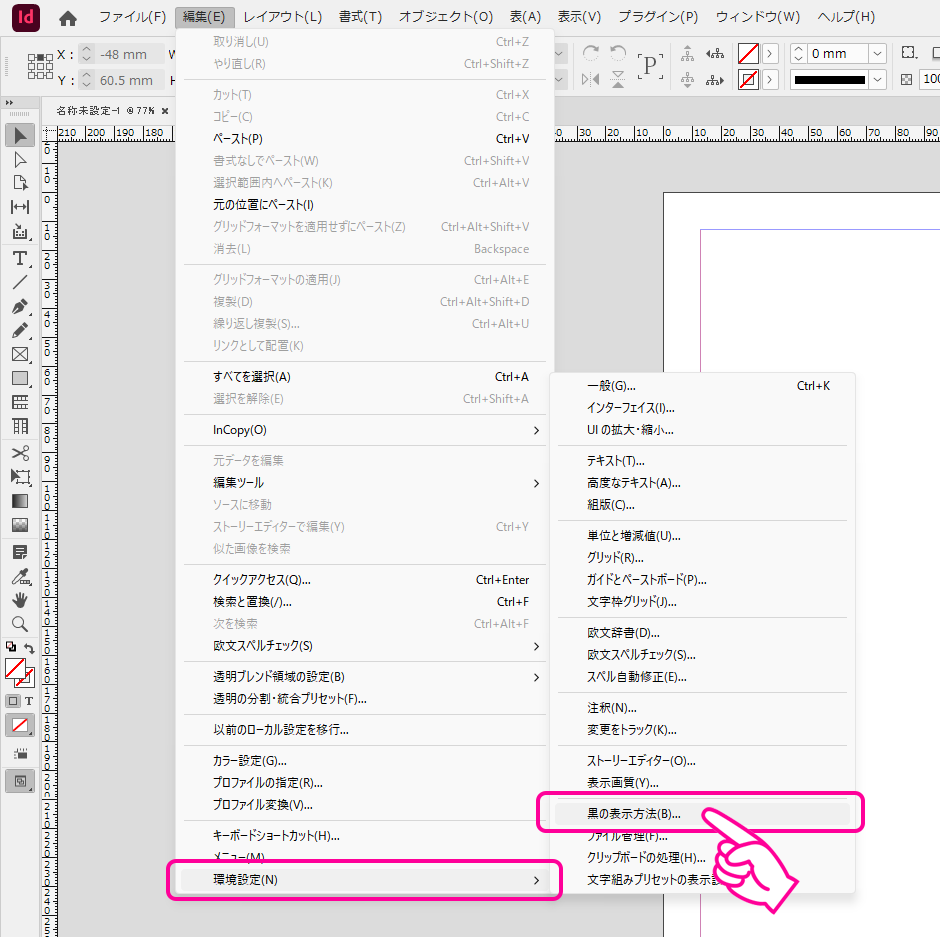Click the rotate 90° clockwise icon
940x937 pixels.
[x=590, y=53]
